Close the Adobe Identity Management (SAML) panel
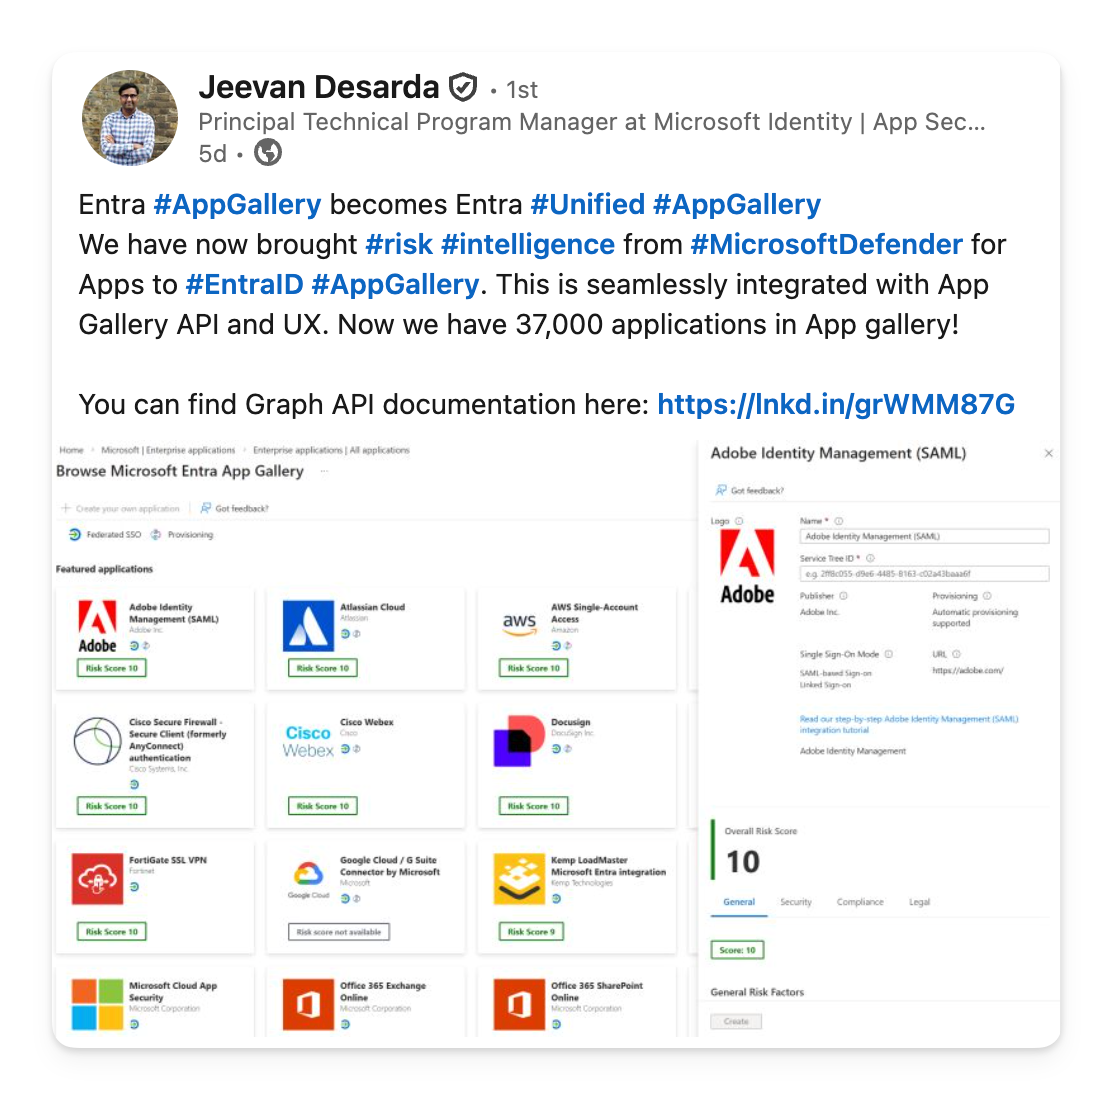1114x1100 pixels. pos(1049,453)
